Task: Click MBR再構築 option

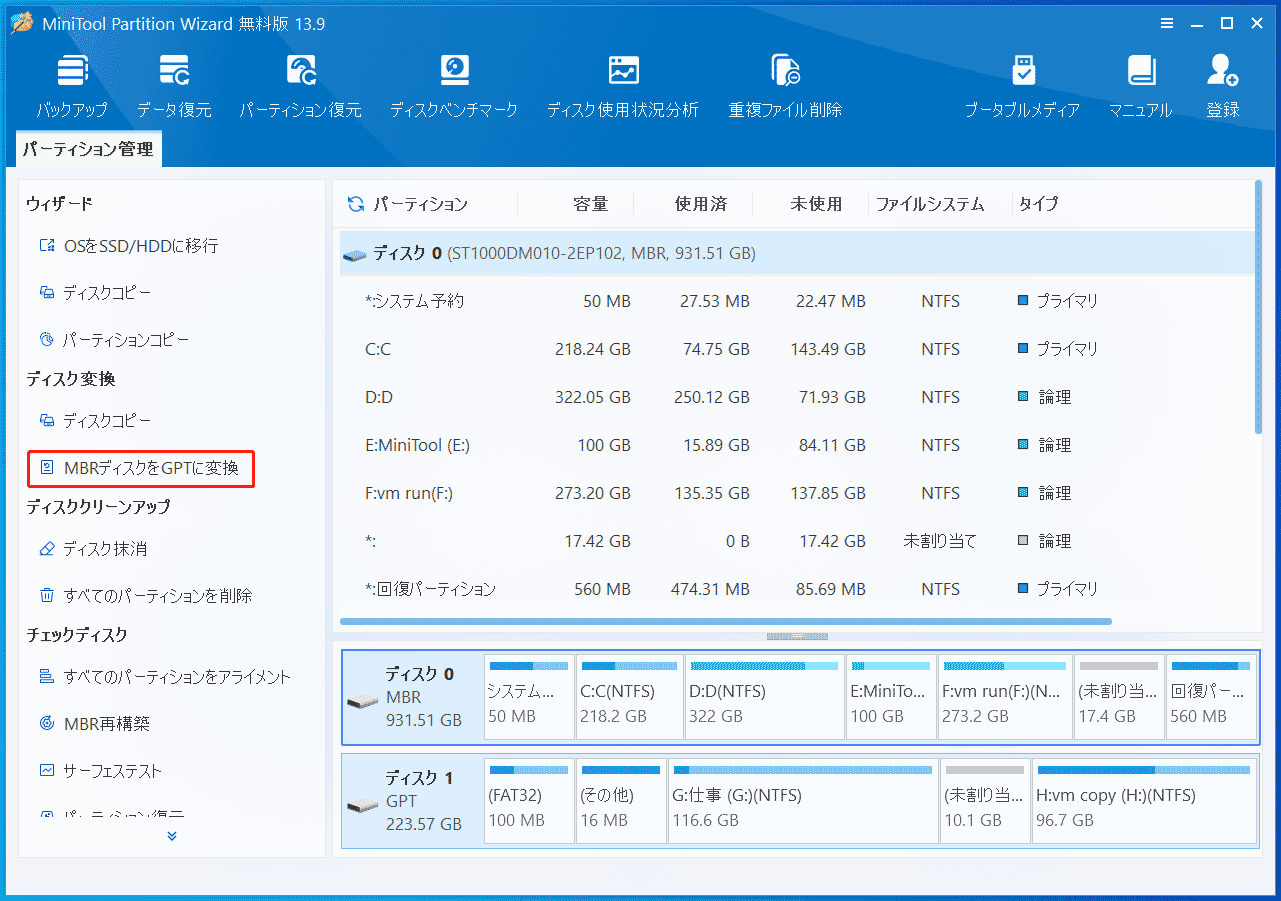Action: click(94, 724)
